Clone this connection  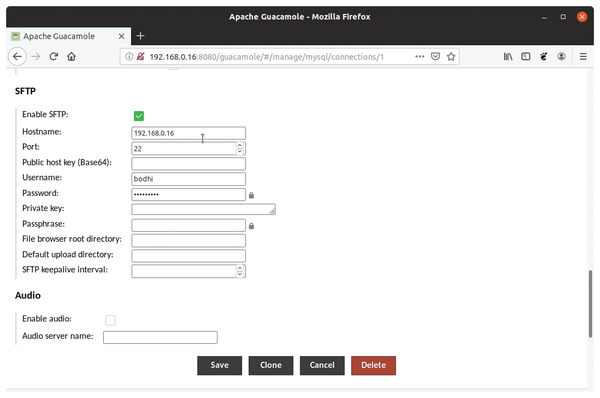click(x=271, y=365)
